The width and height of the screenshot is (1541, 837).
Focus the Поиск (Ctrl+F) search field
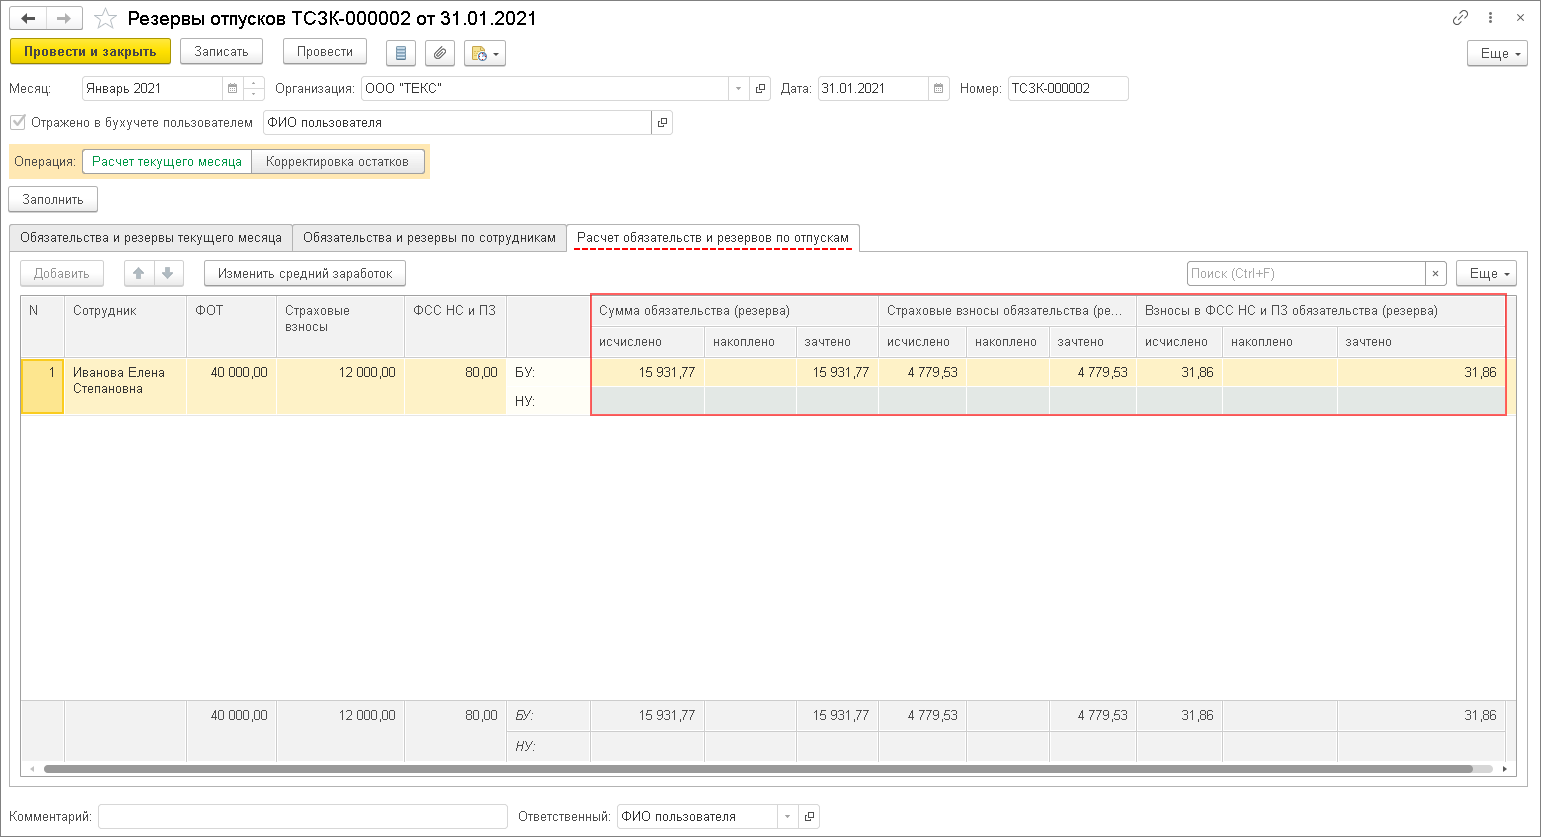(1306, 274)
